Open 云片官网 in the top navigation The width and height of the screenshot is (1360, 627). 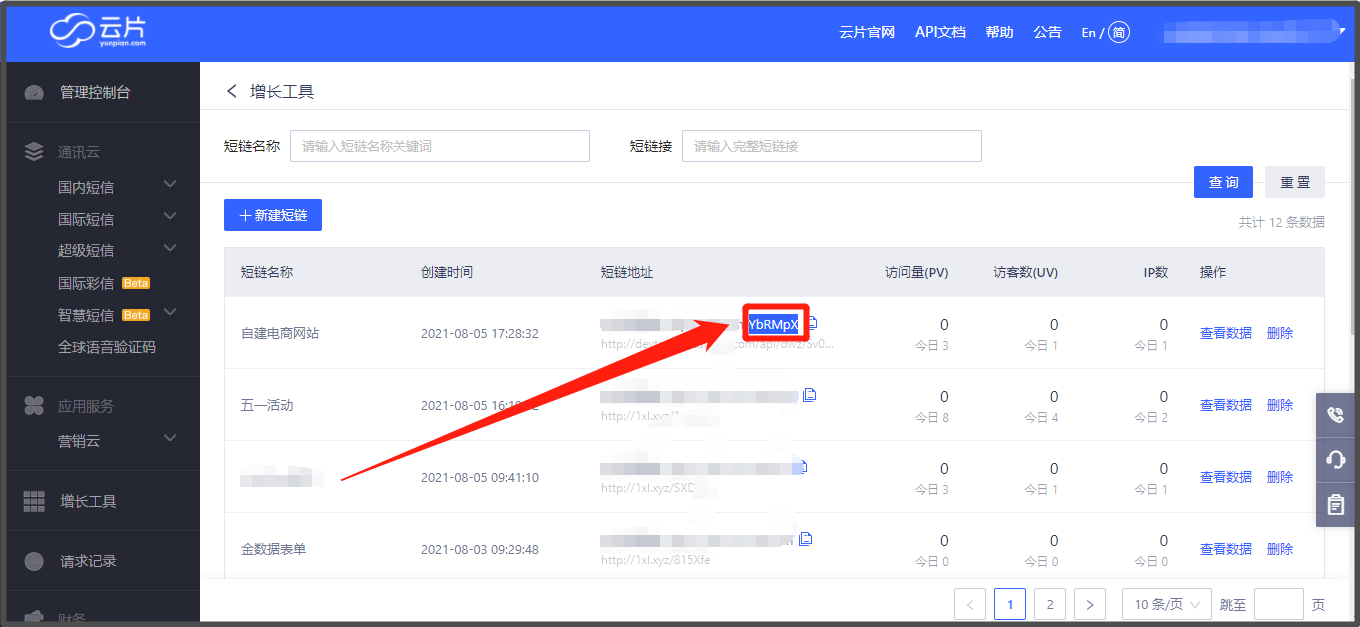point(867,32)
